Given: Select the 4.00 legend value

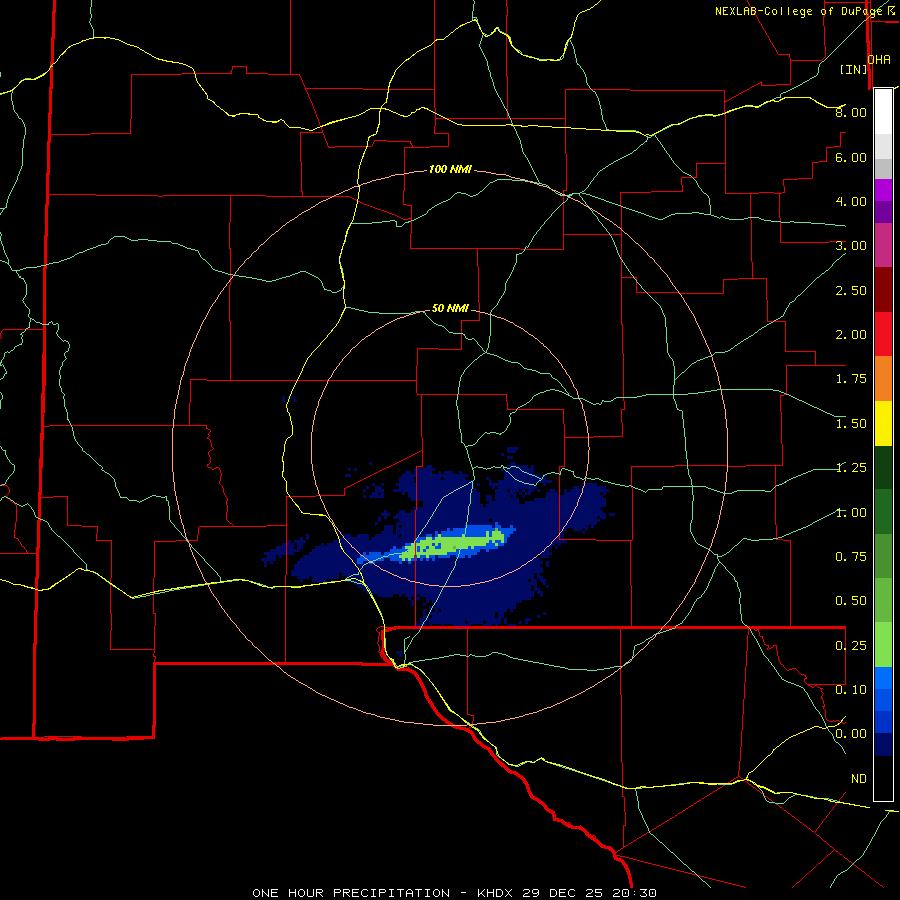Looking at the screenshot, I should click(x=851, y=201).
